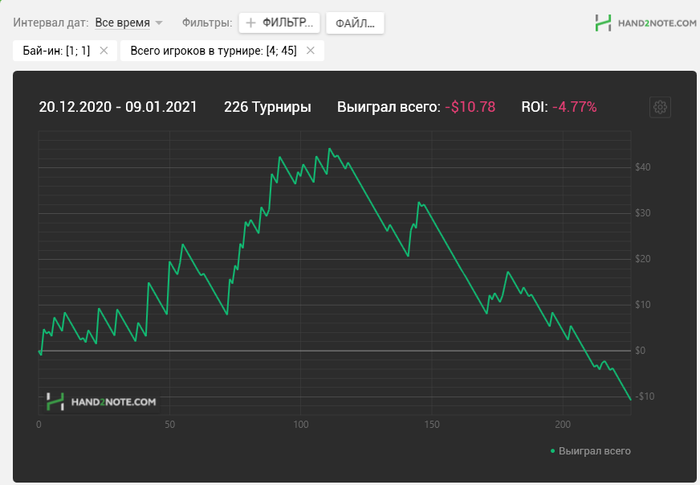
Task: Click the 'Бай-ин: [1; 1]' filter label
Action: (x=56, y=51)
